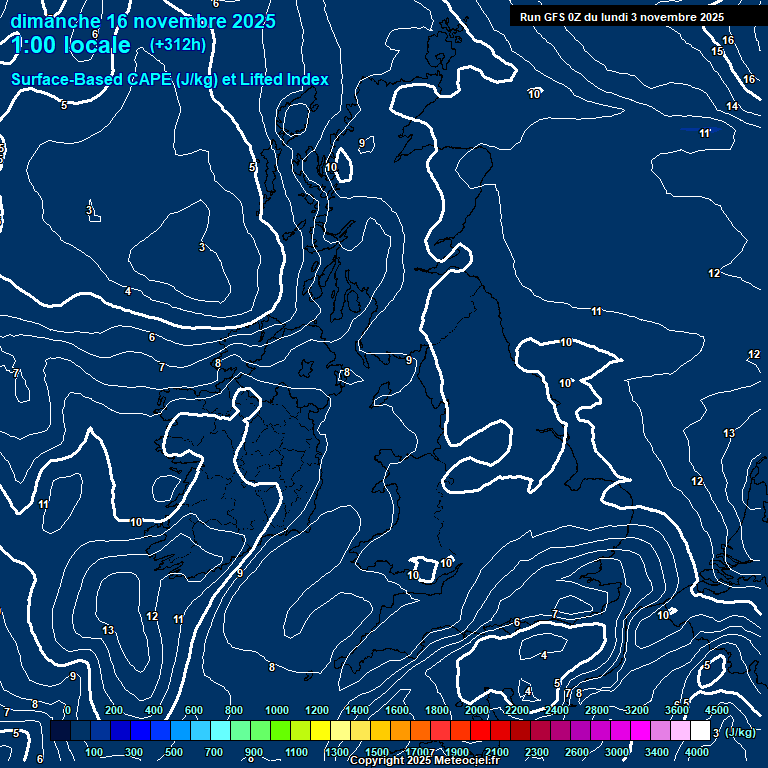Click the darkest navy swatch starting the legend
The image size is (768, 768).
click(x=60, y=730)
